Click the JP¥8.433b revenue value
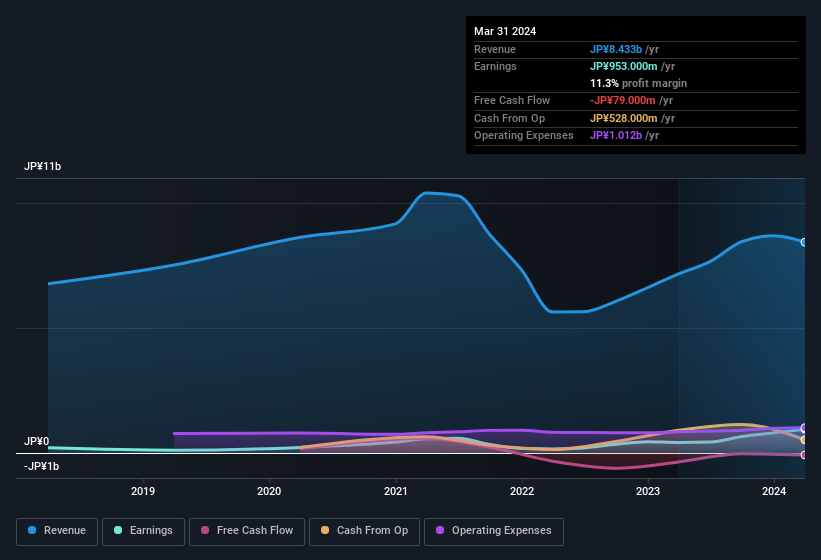The height and width of the screenshot is (560, 821). click(616, 49)
